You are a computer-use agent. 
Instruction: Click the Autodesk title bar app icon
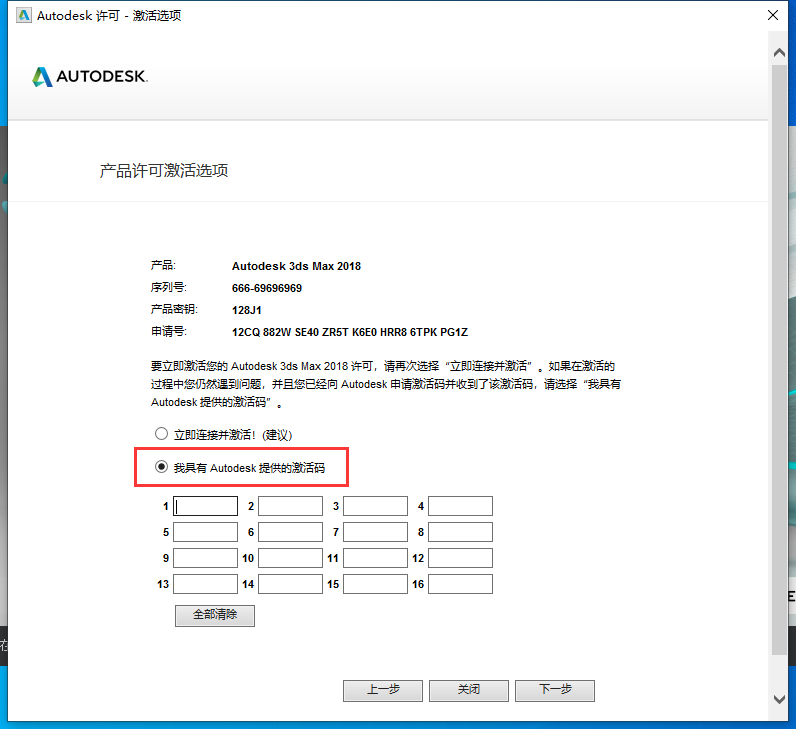(x=19, y=16)
